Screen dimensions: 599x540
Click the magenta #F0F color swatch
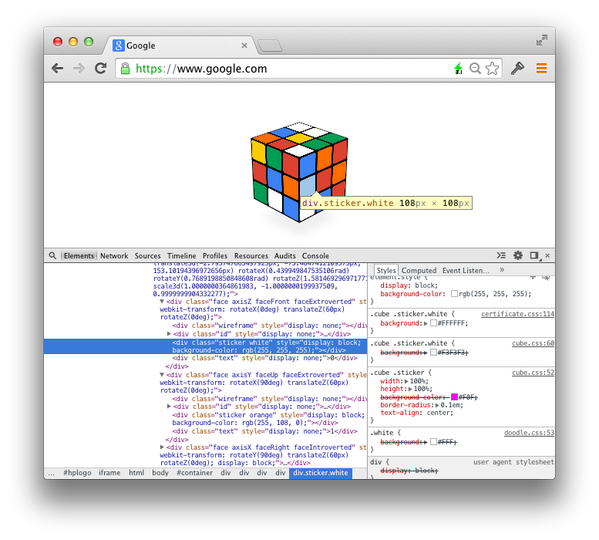(x=454, y=397)
